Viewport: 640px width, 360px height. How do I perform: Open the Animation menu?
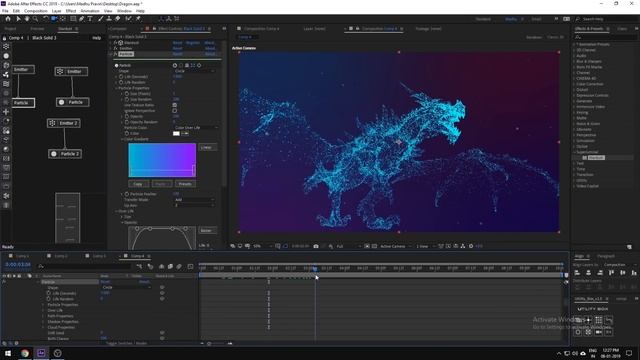90,11
